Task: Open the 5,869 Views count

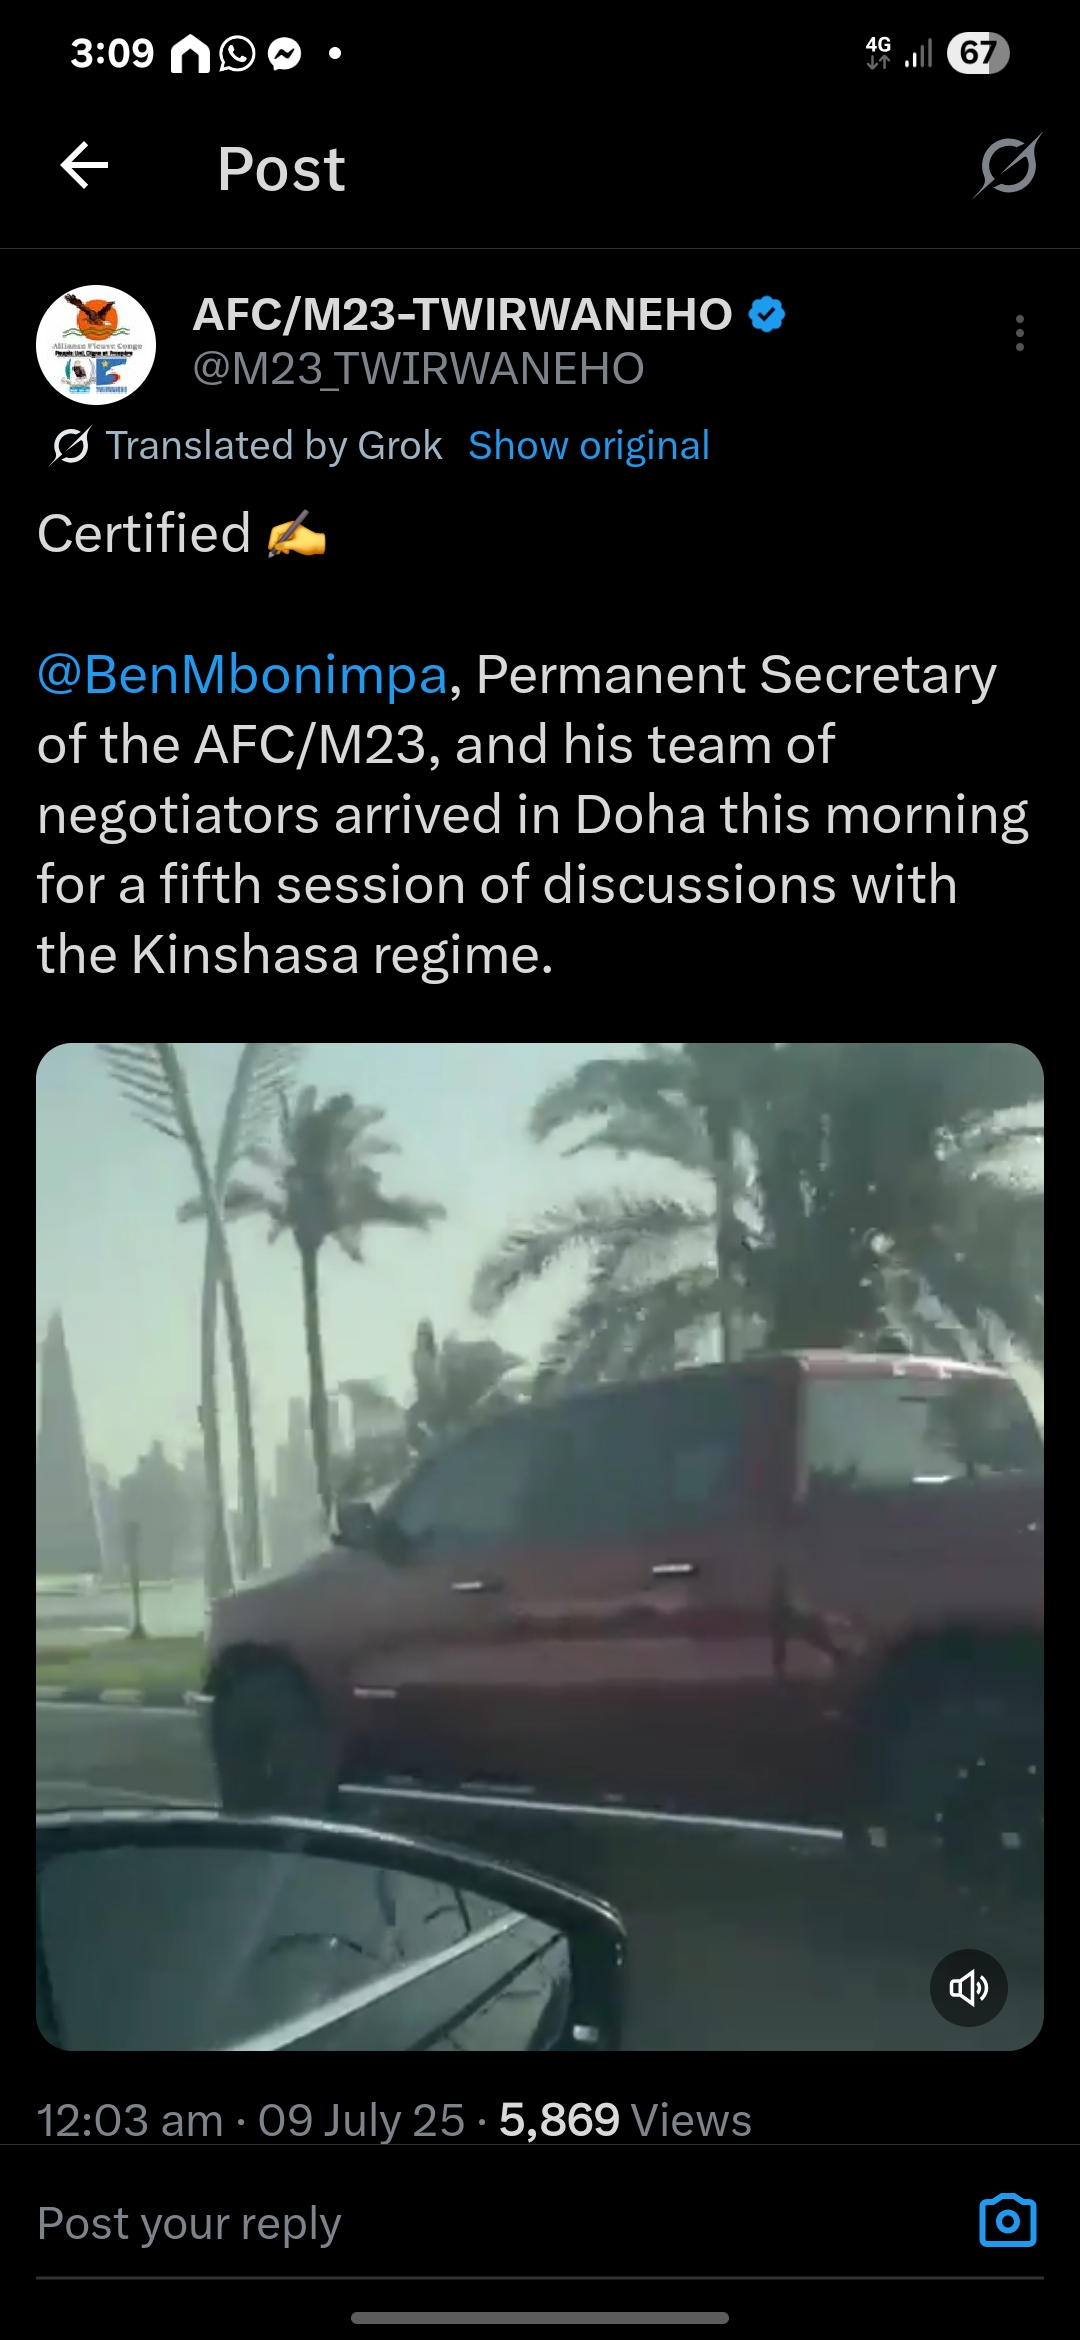Action: pos(625,2120)
